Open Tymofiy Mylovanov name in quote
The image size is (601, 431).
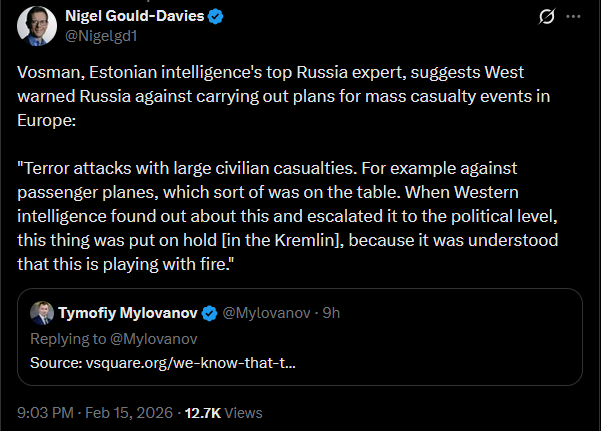(x=128, y=313)
